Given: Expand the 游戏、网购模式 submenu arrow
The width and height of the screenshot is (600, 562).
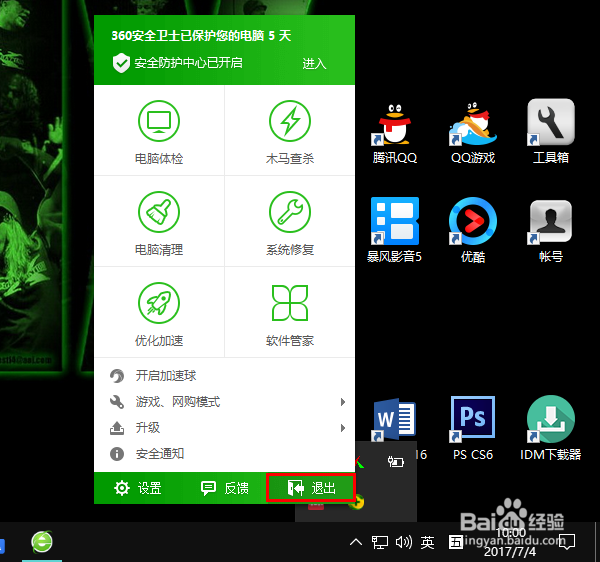Looking at the screenshot, I should pos(343,402).
